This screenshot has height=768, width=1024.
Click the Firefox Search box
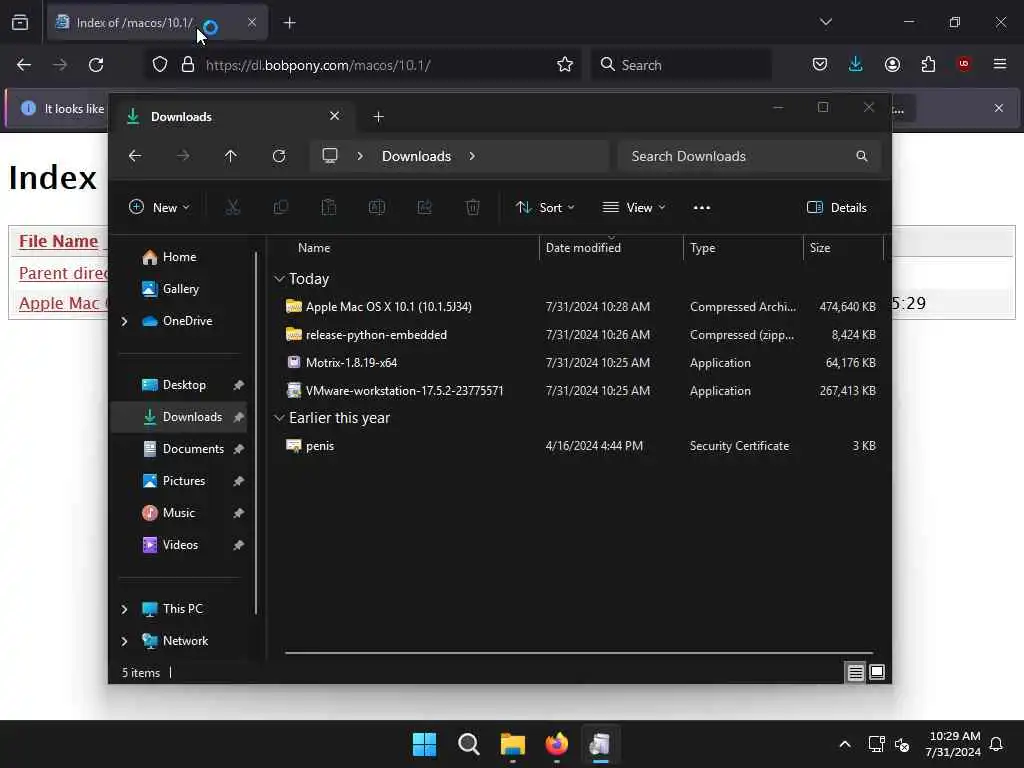[681, 65]
